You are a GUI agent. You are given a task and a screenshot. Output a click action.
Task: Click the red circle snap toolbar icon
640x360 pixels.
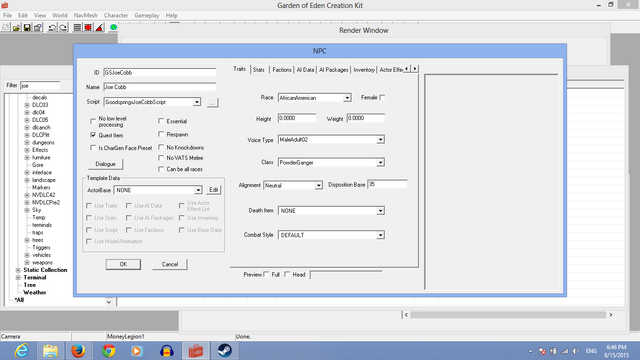coord(88,28)
